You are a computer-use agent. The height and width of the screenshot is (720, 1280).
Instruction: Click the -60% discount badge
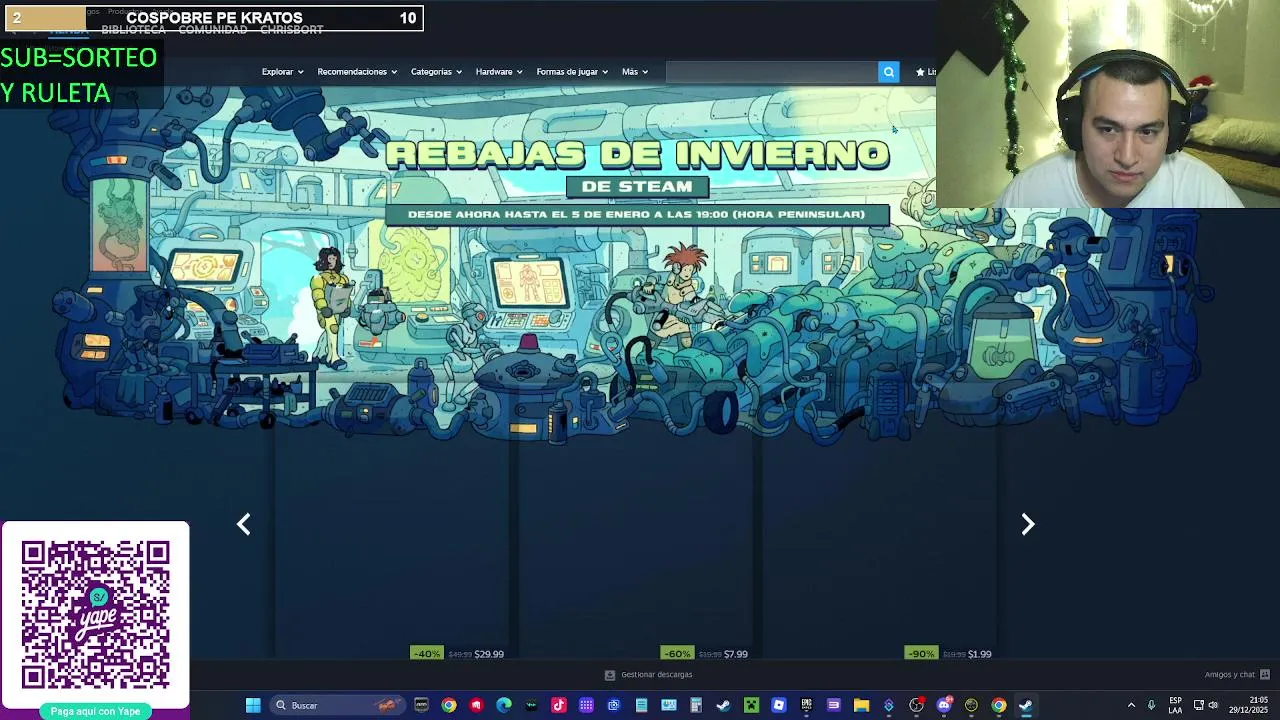pos(677,654)
